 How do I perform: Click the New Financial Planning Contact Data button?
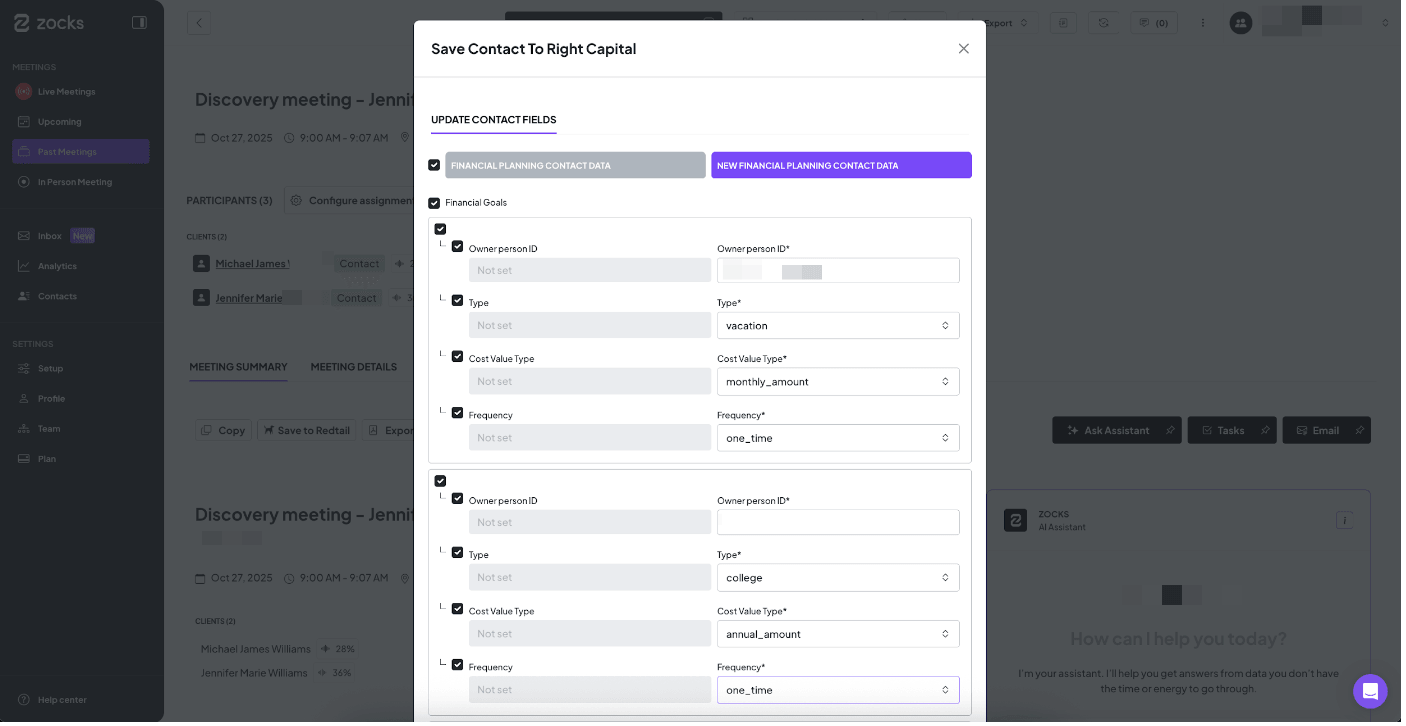point(840,166)
